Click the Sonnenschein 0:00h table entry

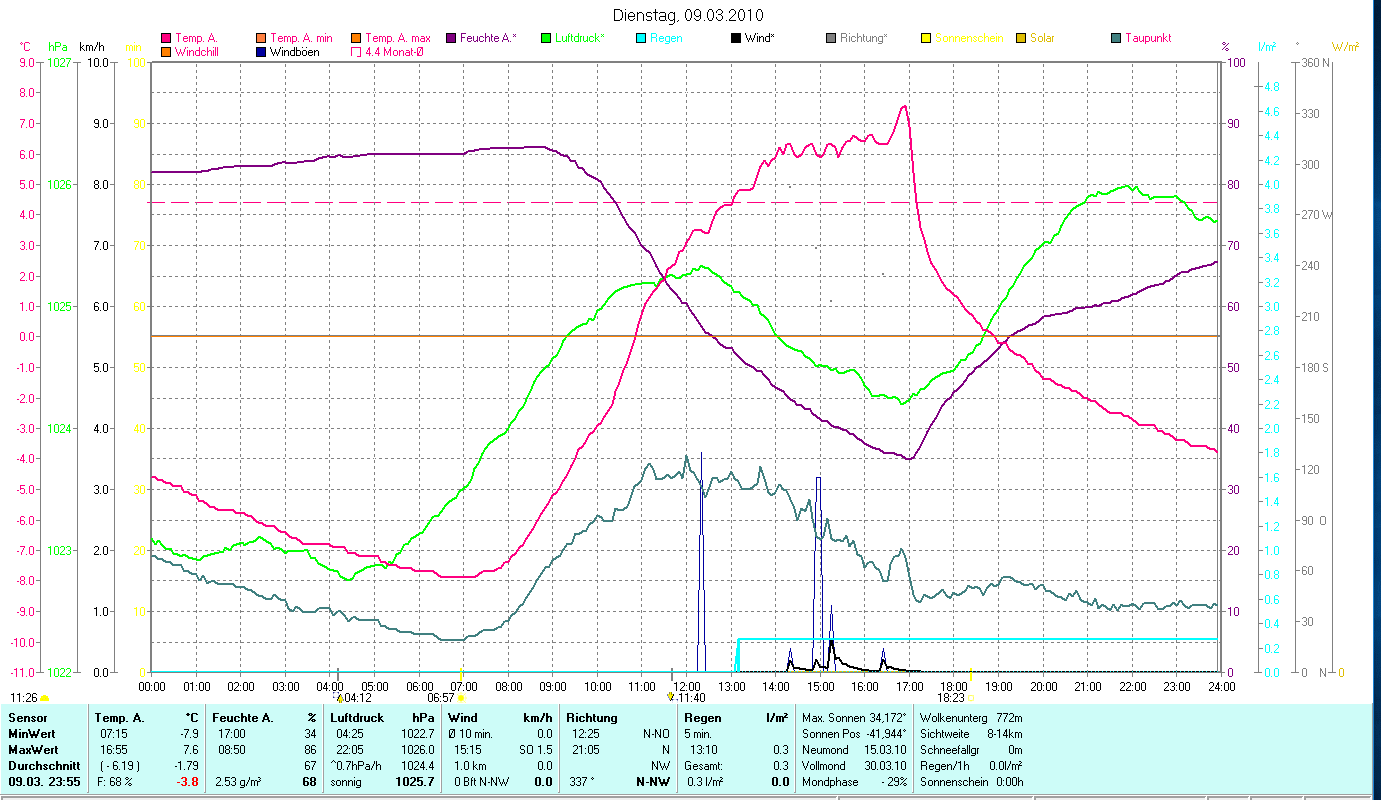(x=970, y=782)
